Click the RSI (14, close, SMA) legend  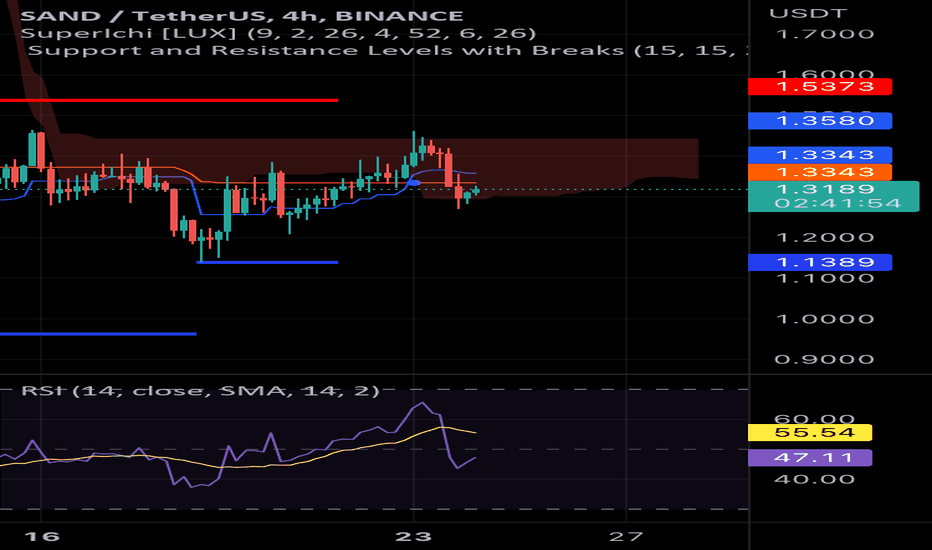pyautogui.click(x=200, y=391)
